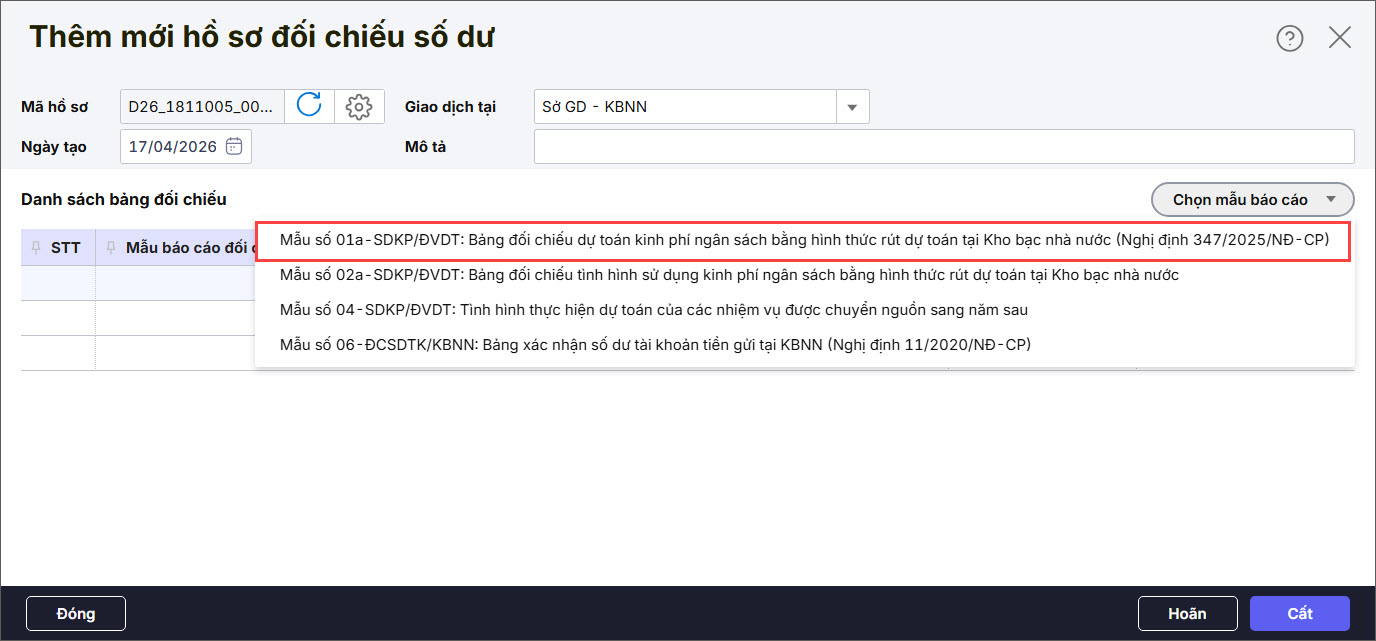Focus the Mô tả text field
This screenshot has height=641, width=1376.
[943, 146]
